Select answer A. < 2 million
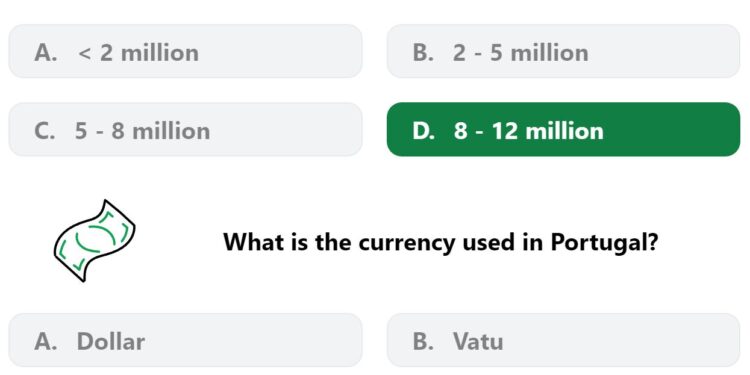The image size is (750, 375). tap(186, 51)
